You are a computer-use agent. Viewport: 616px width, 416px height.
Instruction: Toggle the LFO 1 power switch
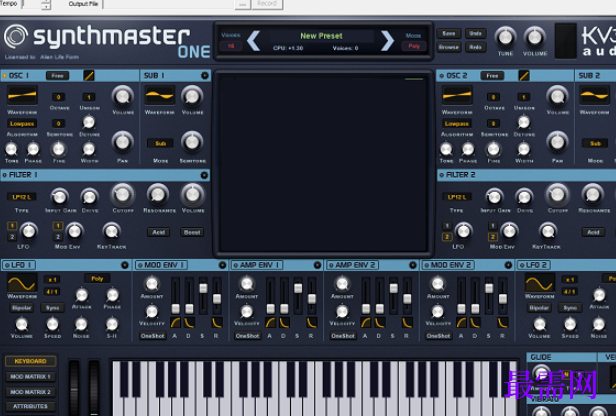click(x=7, y=266)
